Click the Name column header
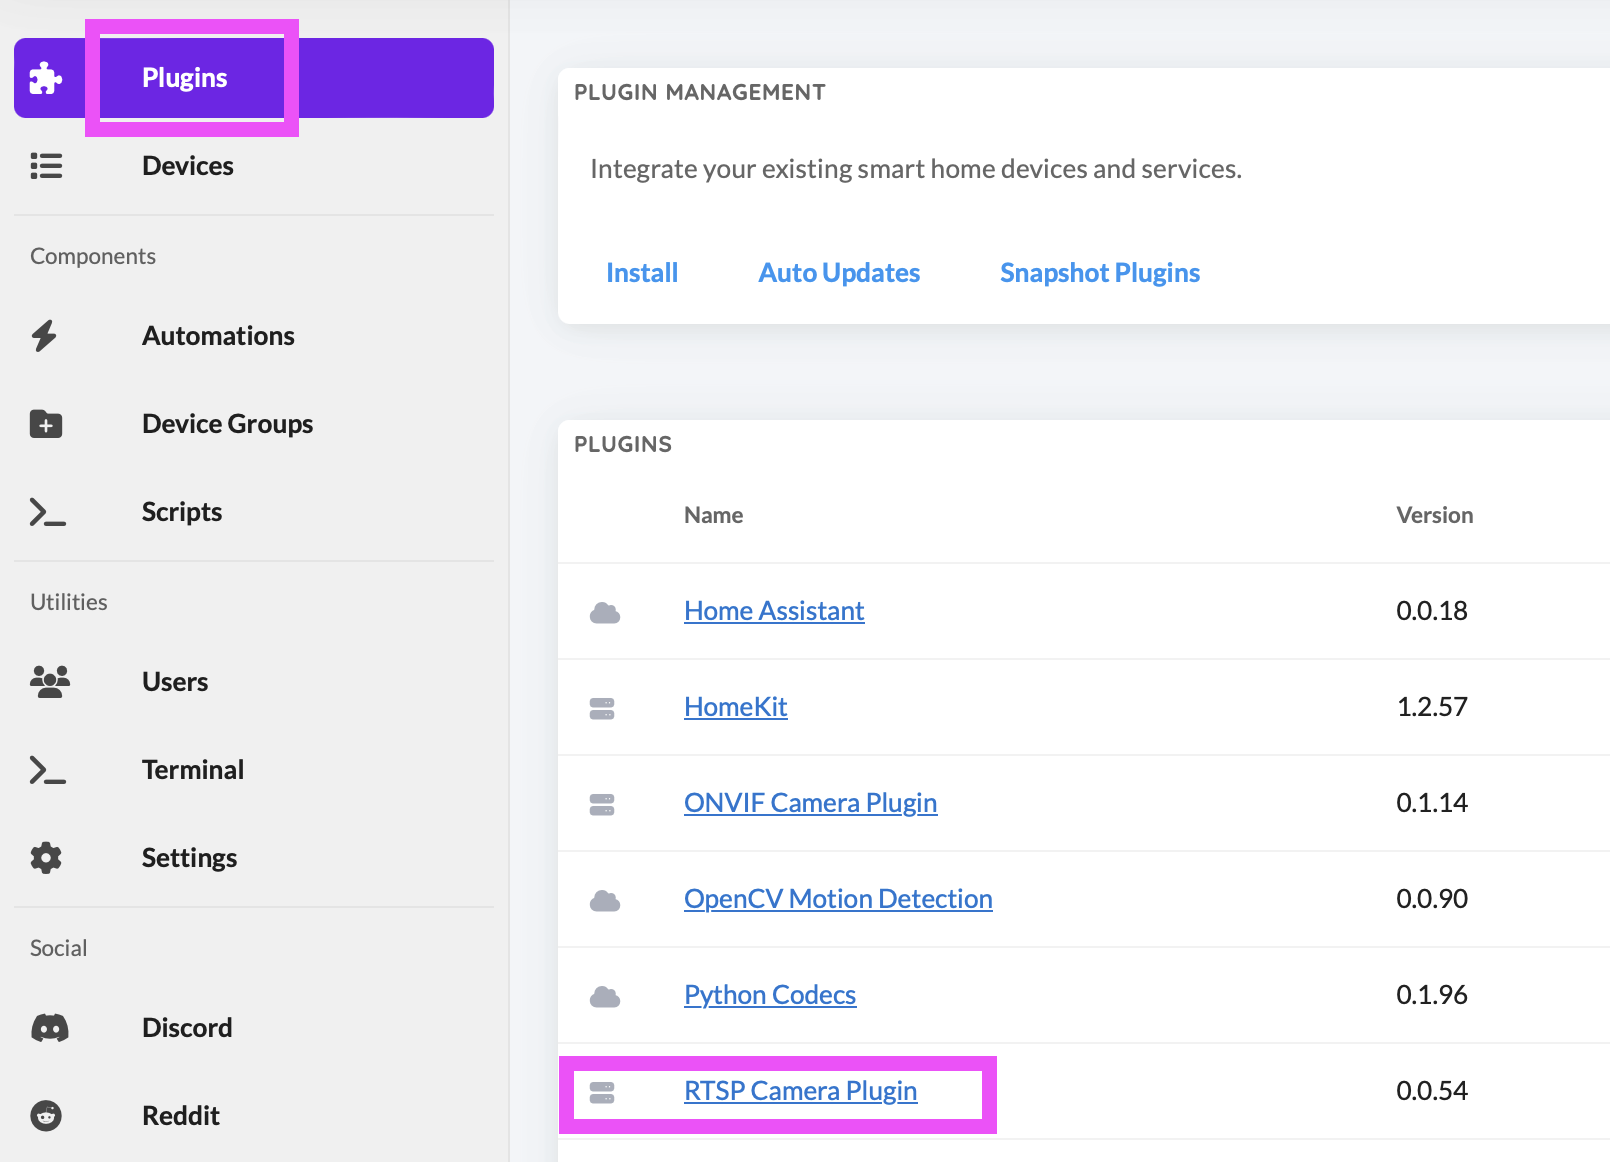Image resolution: width=1610 pixels, height=1162 pixels. point(713,515)
